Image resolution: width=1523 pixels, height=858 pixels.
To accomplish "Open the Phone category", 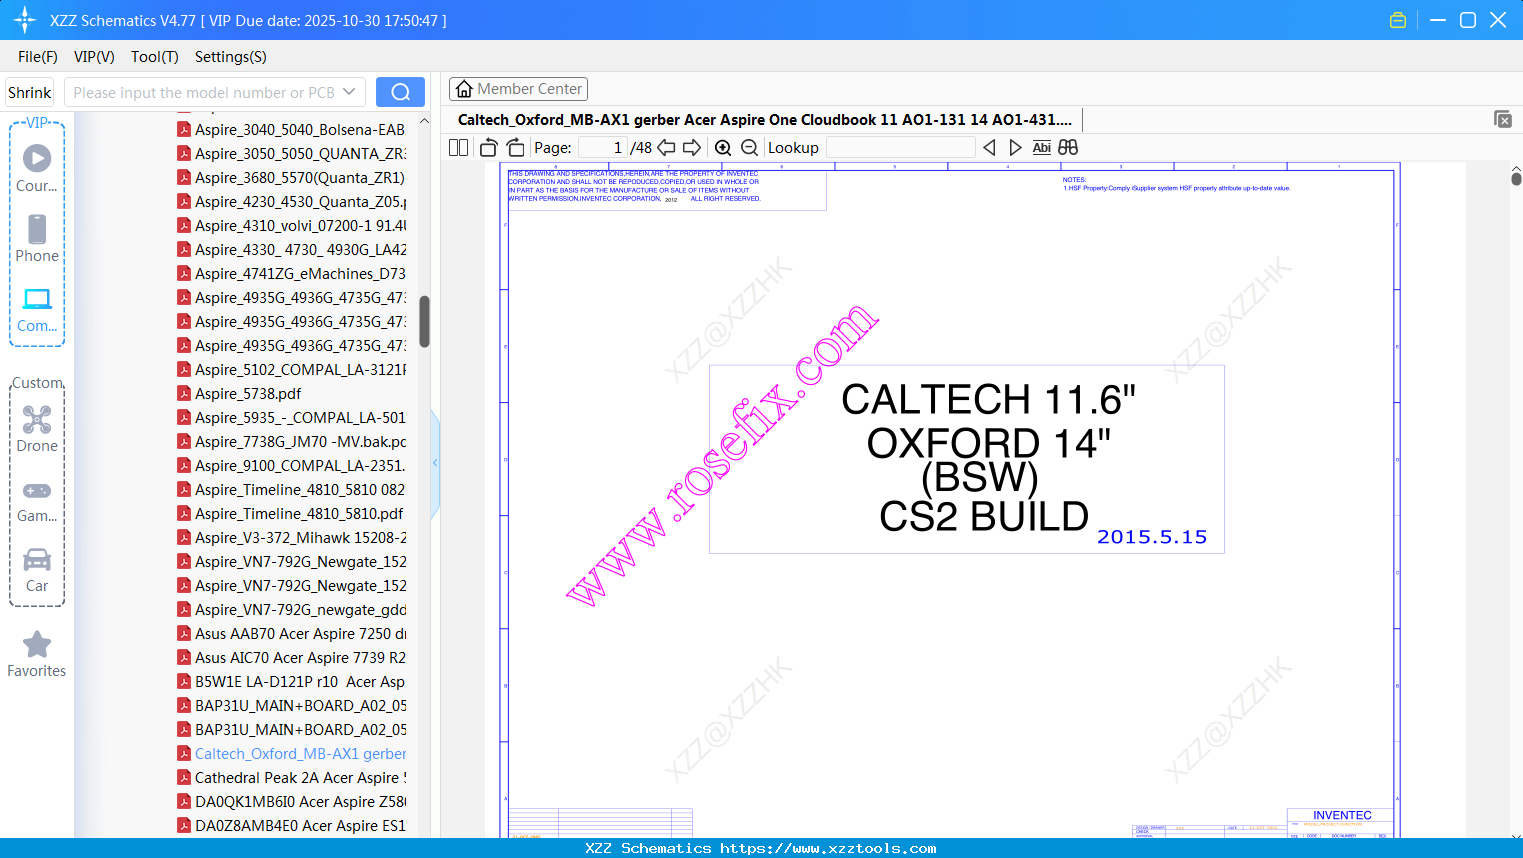I will (37, 238).
